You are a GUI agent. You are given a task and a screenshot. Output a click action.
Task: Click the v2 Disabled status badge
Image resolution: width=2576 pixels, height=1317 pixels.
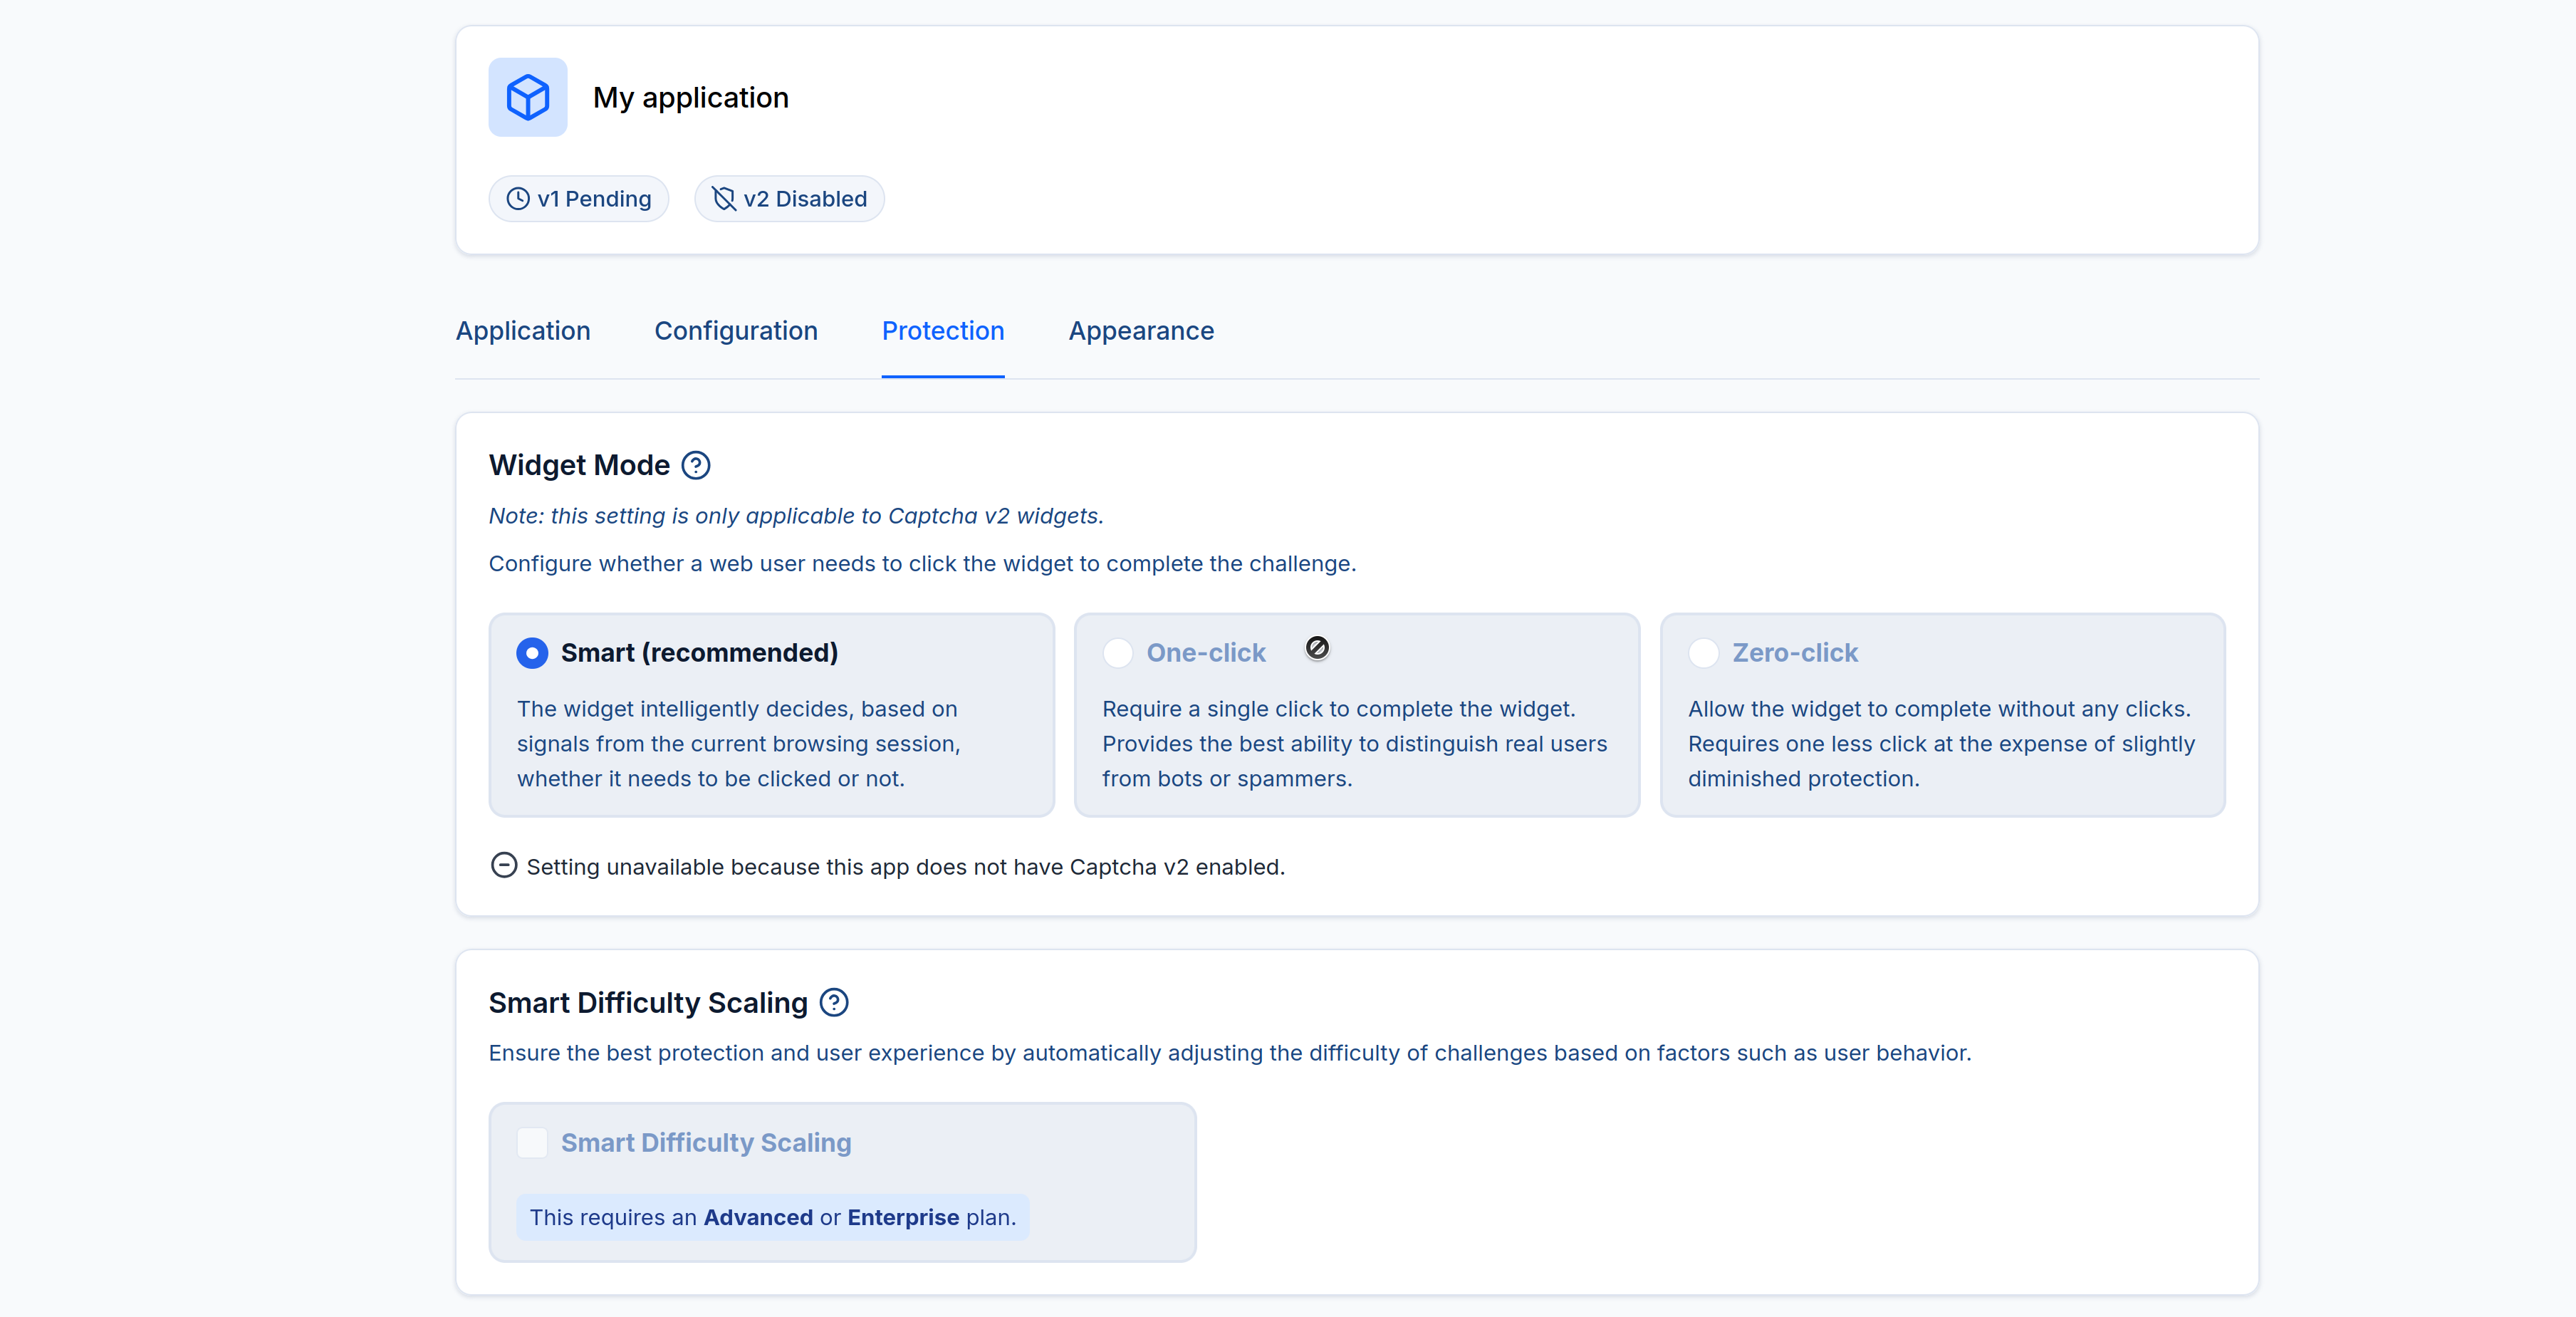(789, 199)
